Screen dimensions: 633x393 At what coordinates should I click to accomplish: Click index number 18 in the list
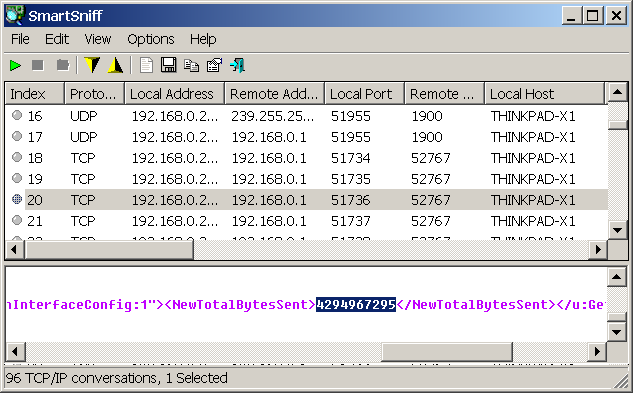pyautogui.click(x=35, y=158)
